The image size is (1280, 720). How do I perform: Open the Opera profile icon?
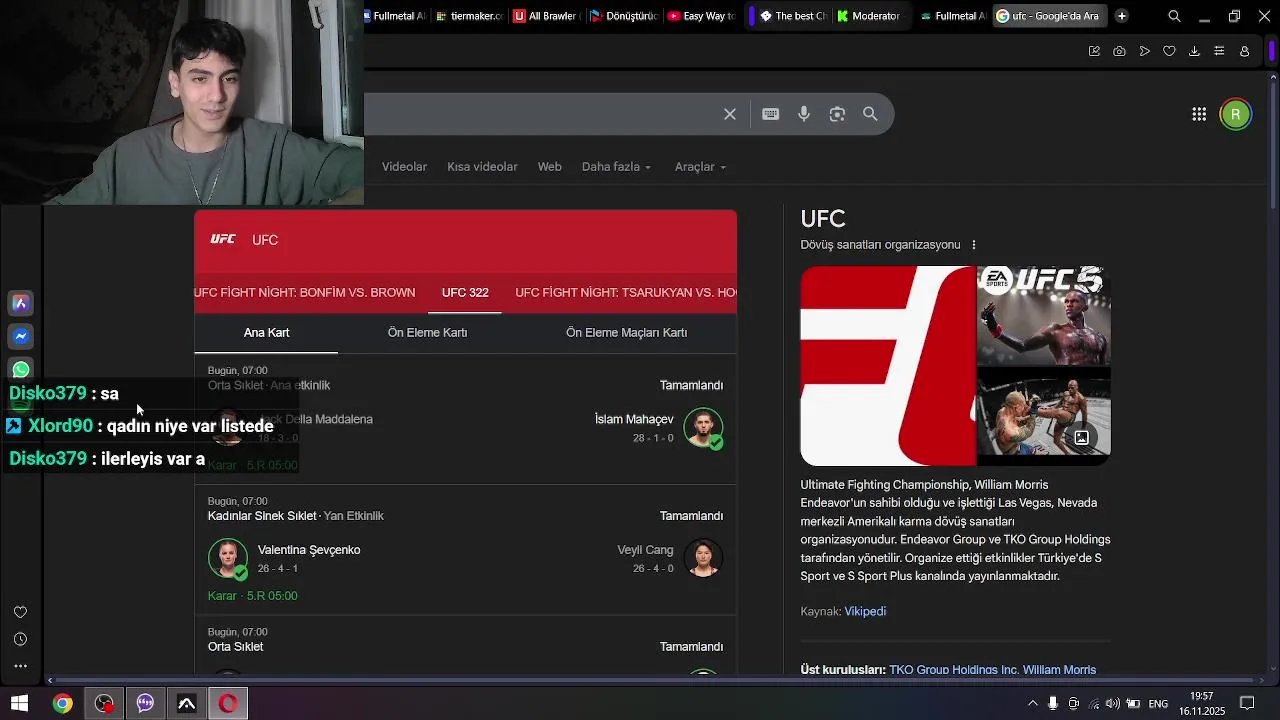(x=1245, y=51)
